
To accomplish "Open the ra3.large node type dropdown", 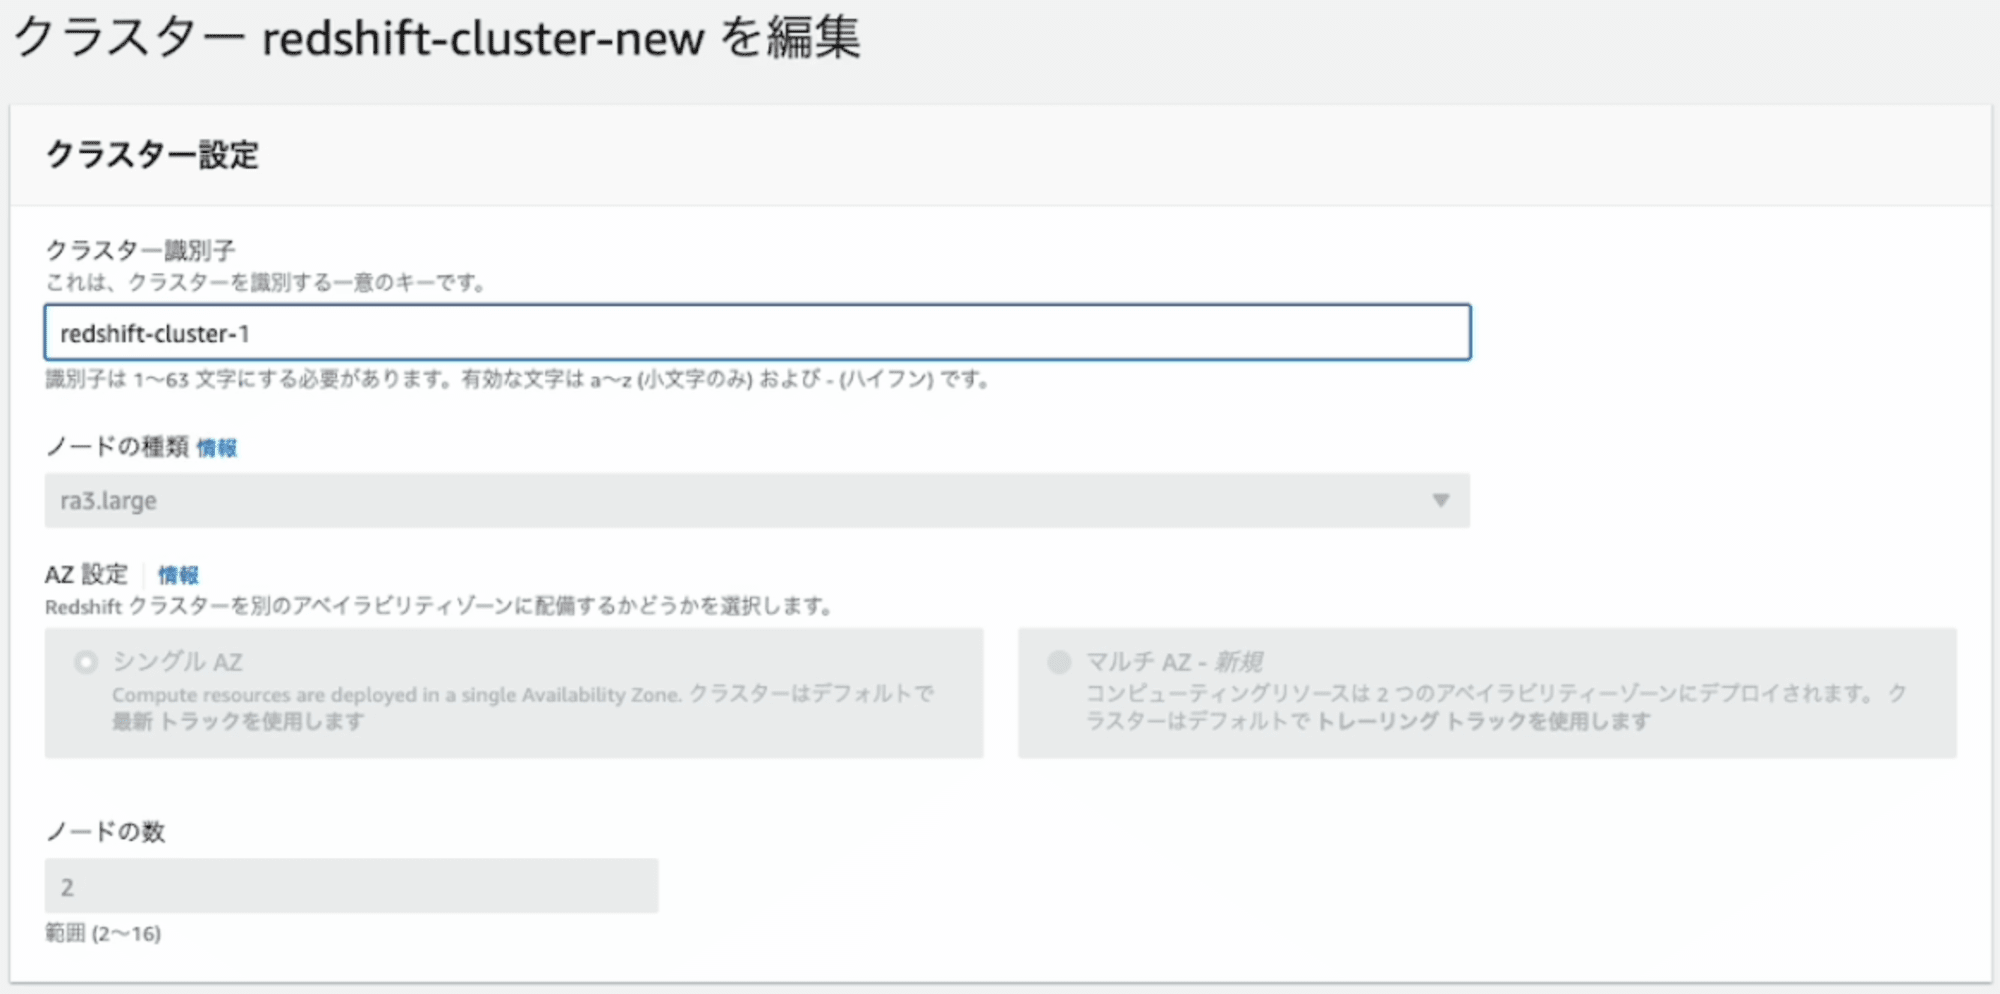I will 757,500.
